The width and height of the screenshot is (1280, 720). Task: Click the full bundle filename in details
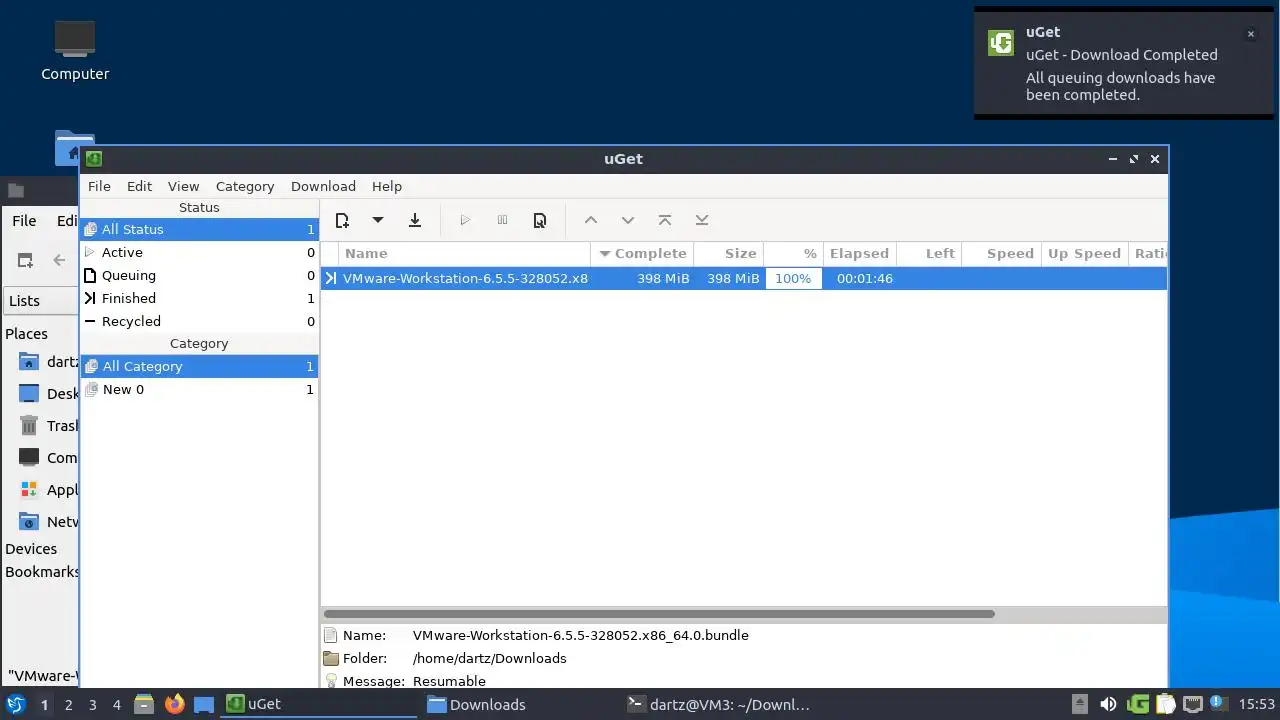581,635
